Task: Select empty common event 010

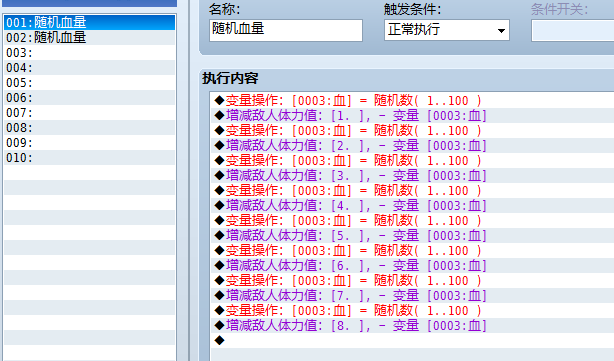Action: tap(89, 158)
